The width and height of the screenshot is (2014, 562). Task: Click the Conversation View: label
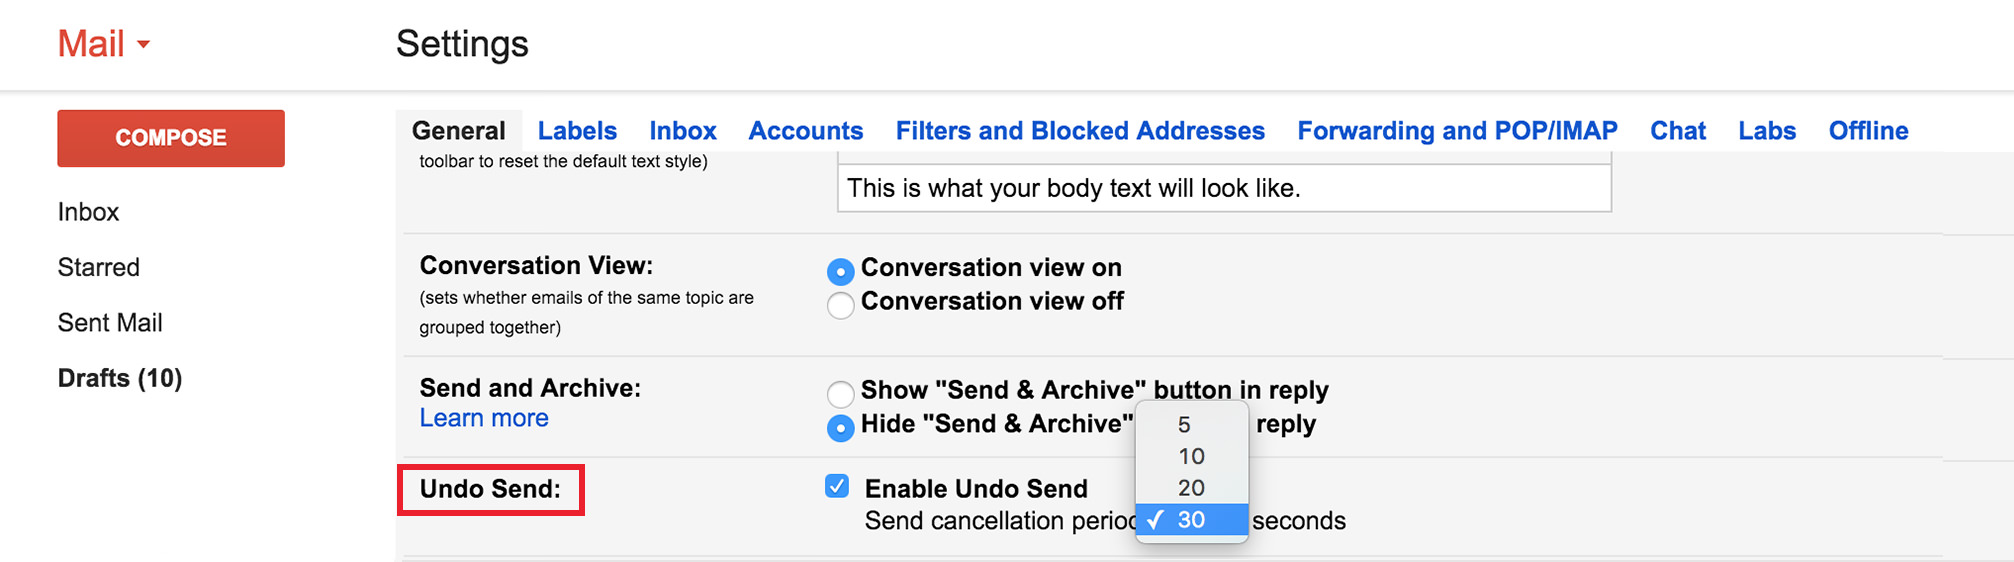(x=536, y=265)
